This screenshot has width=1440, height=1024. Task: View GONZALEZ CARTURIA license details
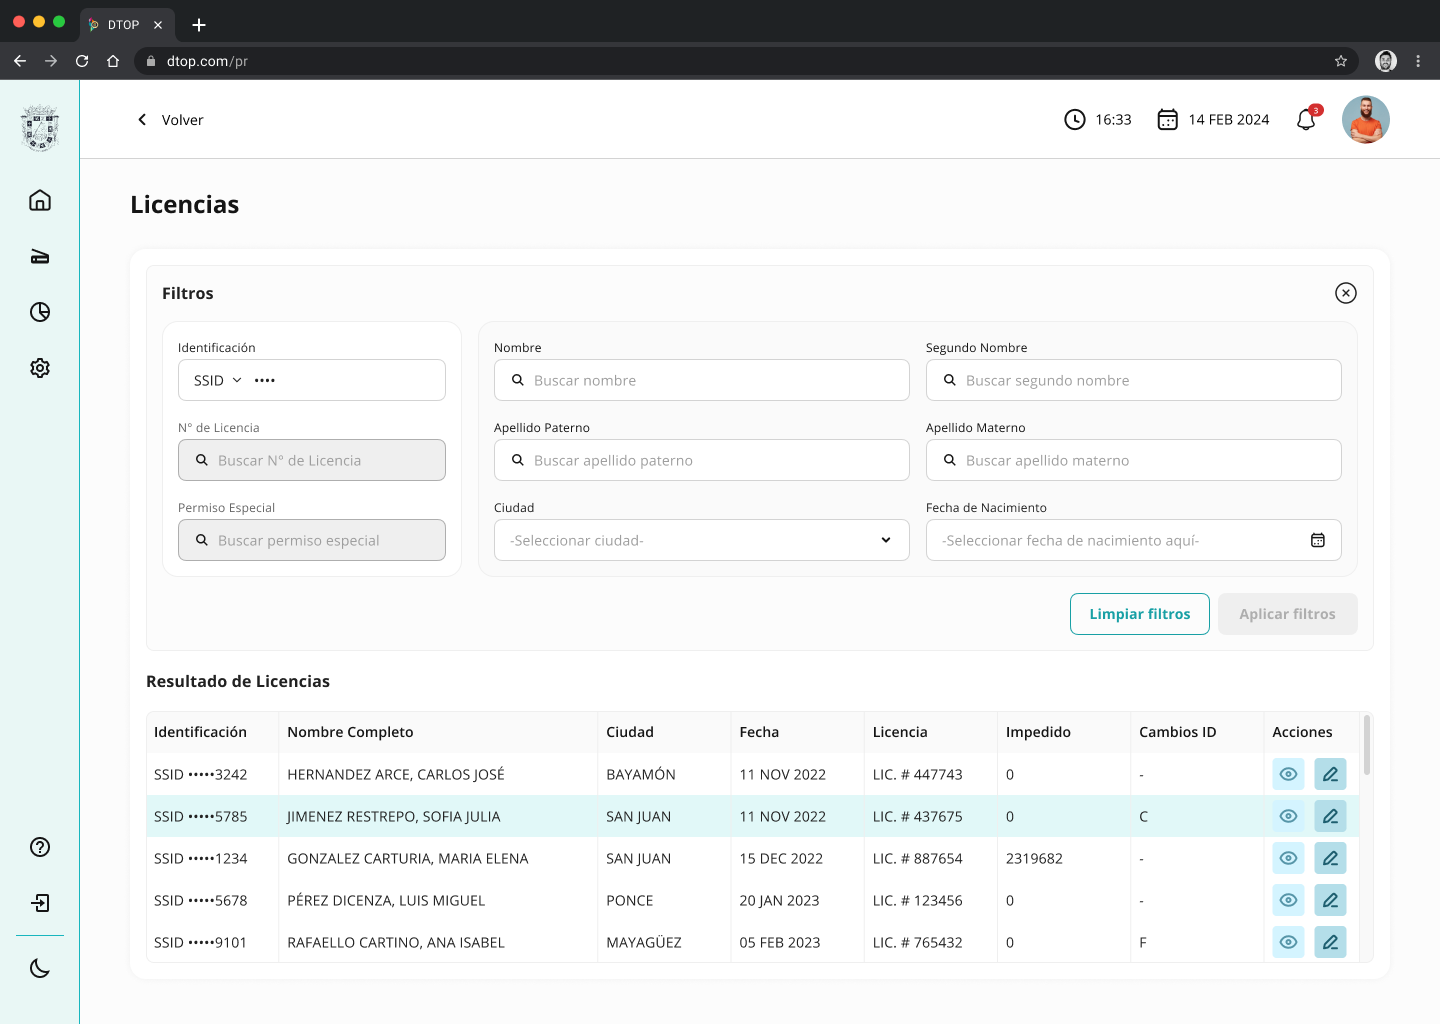pos(1288,858)
